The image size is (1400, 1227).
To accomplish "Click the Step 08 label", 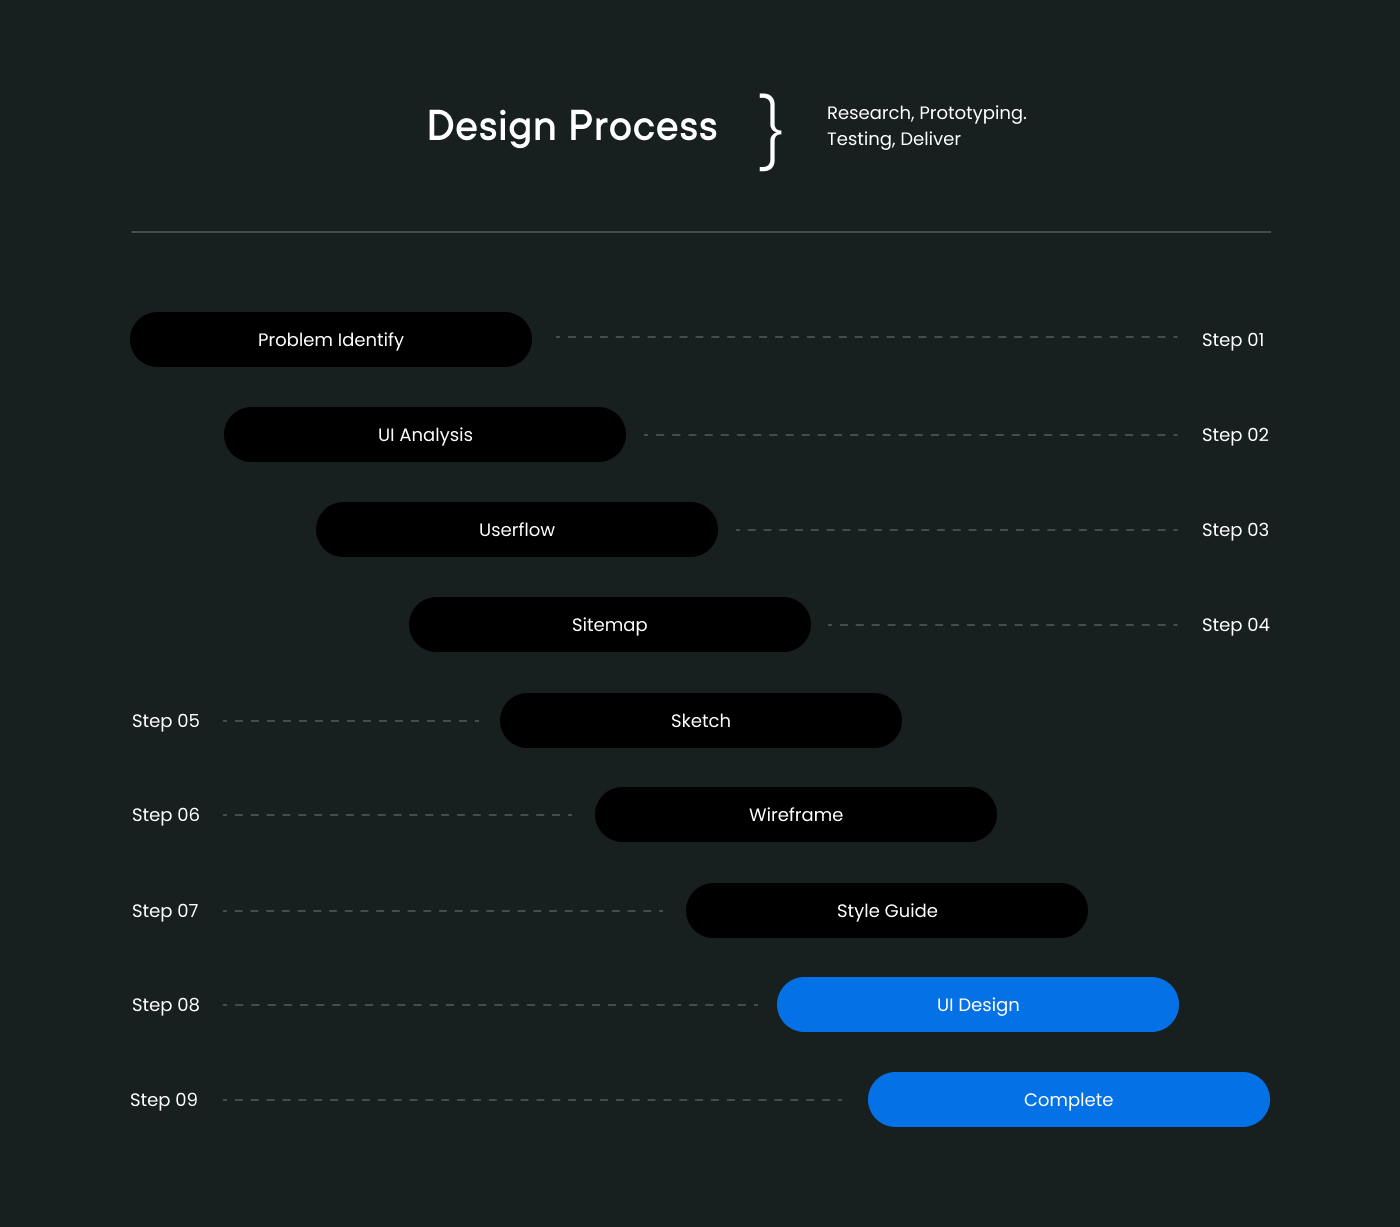I will pyautogui.click(x=166, y=1005).
